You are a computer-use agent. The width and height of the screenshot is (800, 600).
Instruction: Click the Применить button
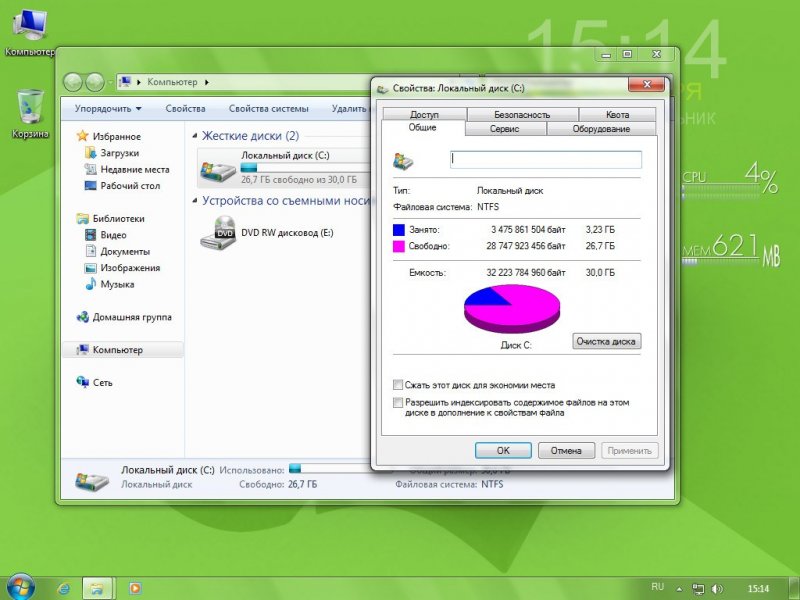(630, 451)
